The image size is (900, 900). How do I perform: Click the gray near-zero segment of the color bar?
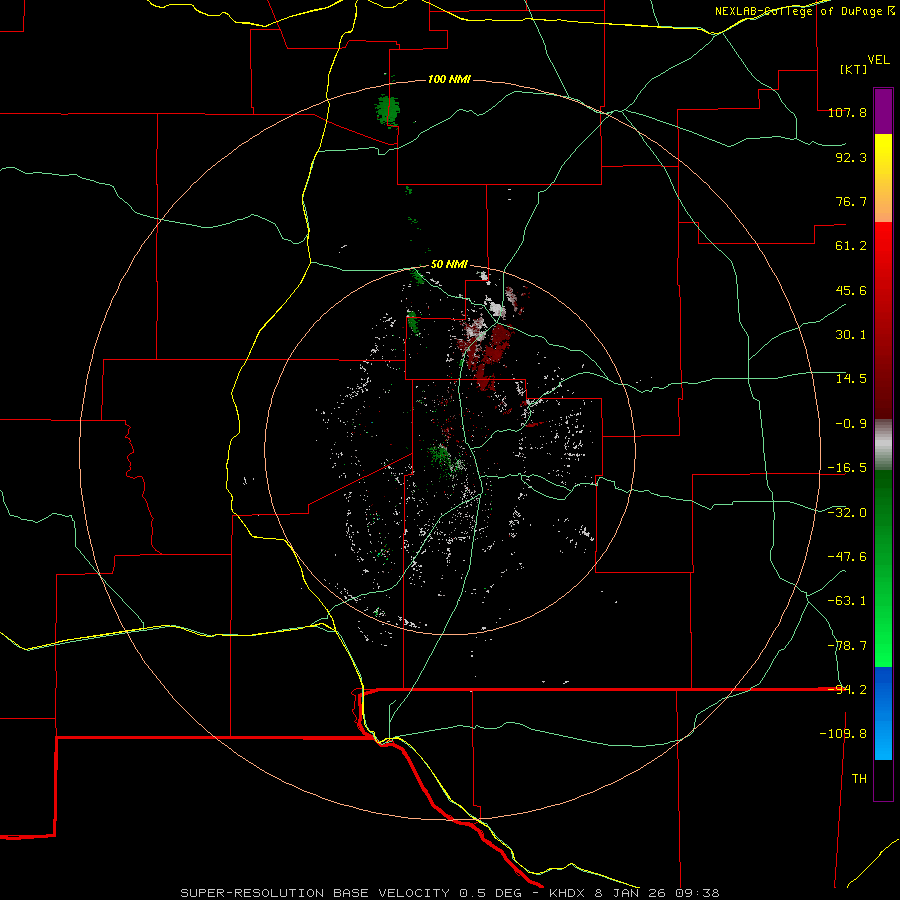pos(883,445)
